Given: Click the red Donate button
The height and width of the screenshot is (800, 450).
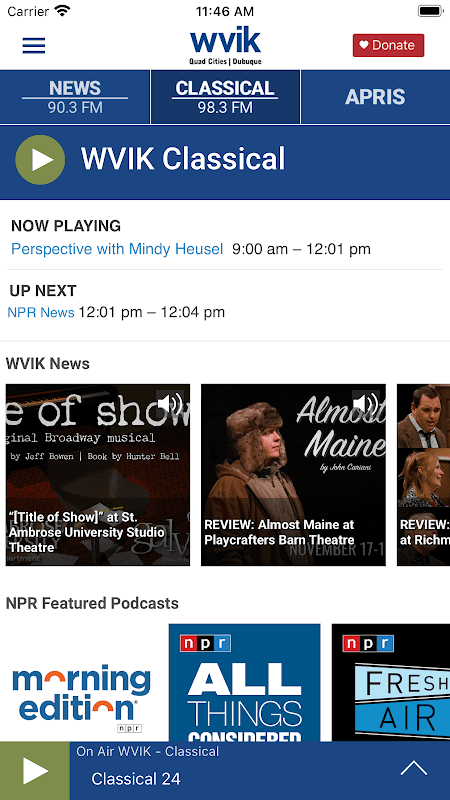Looking at the screenshot, I should pyautogui.click(x=388, y=45).
